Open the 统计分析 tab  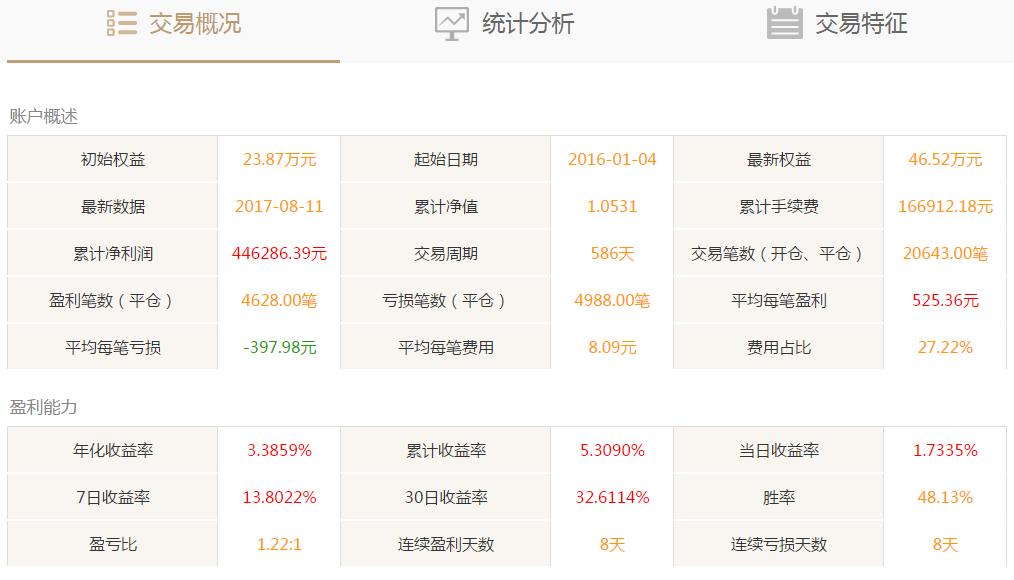[528, 24]
